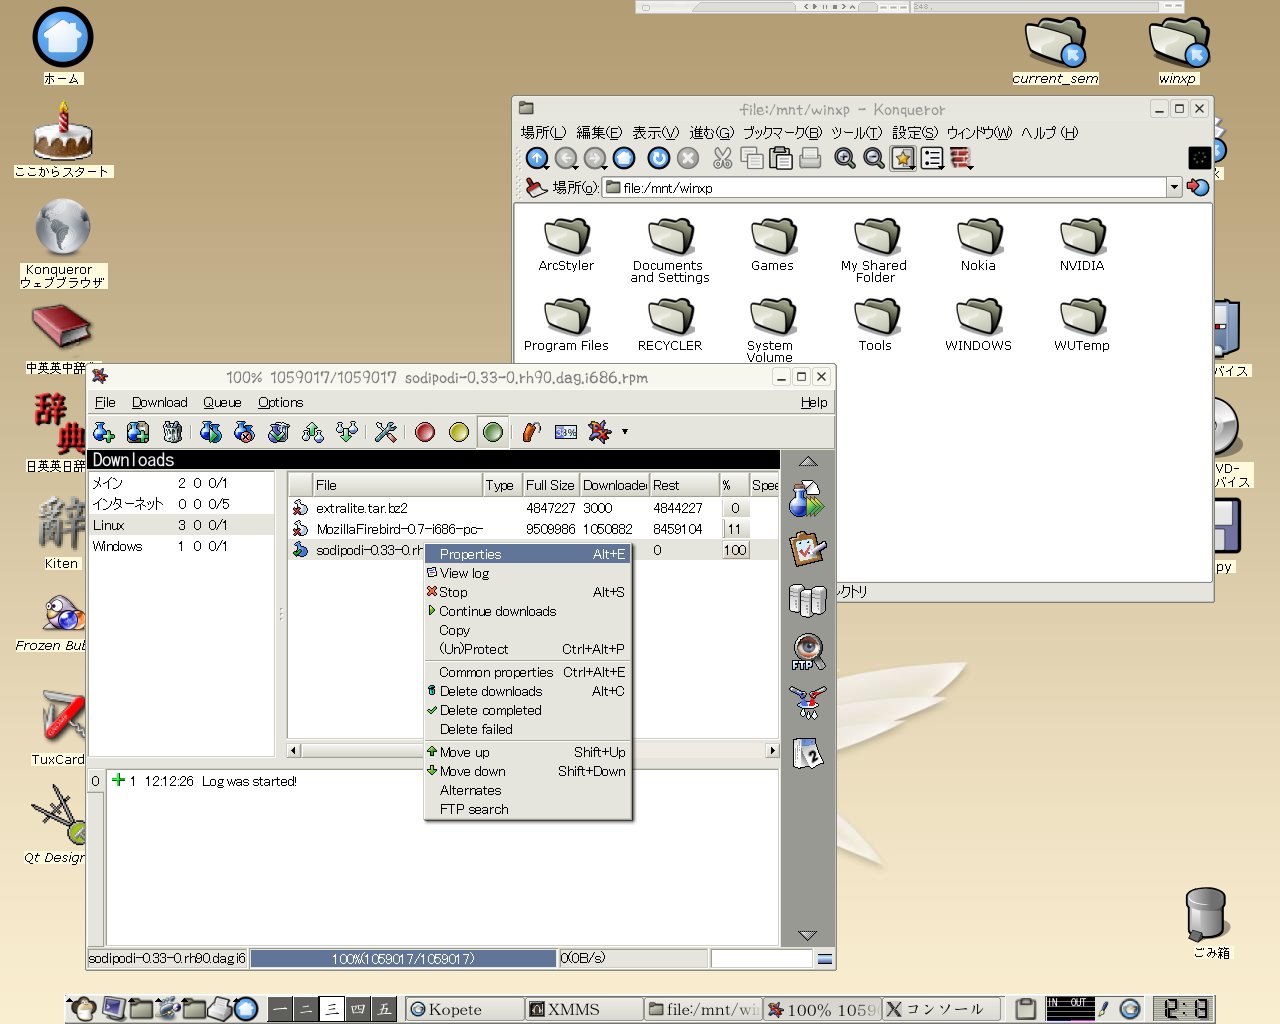Click the Konqueror zoom in magnifier

point(845,158)
